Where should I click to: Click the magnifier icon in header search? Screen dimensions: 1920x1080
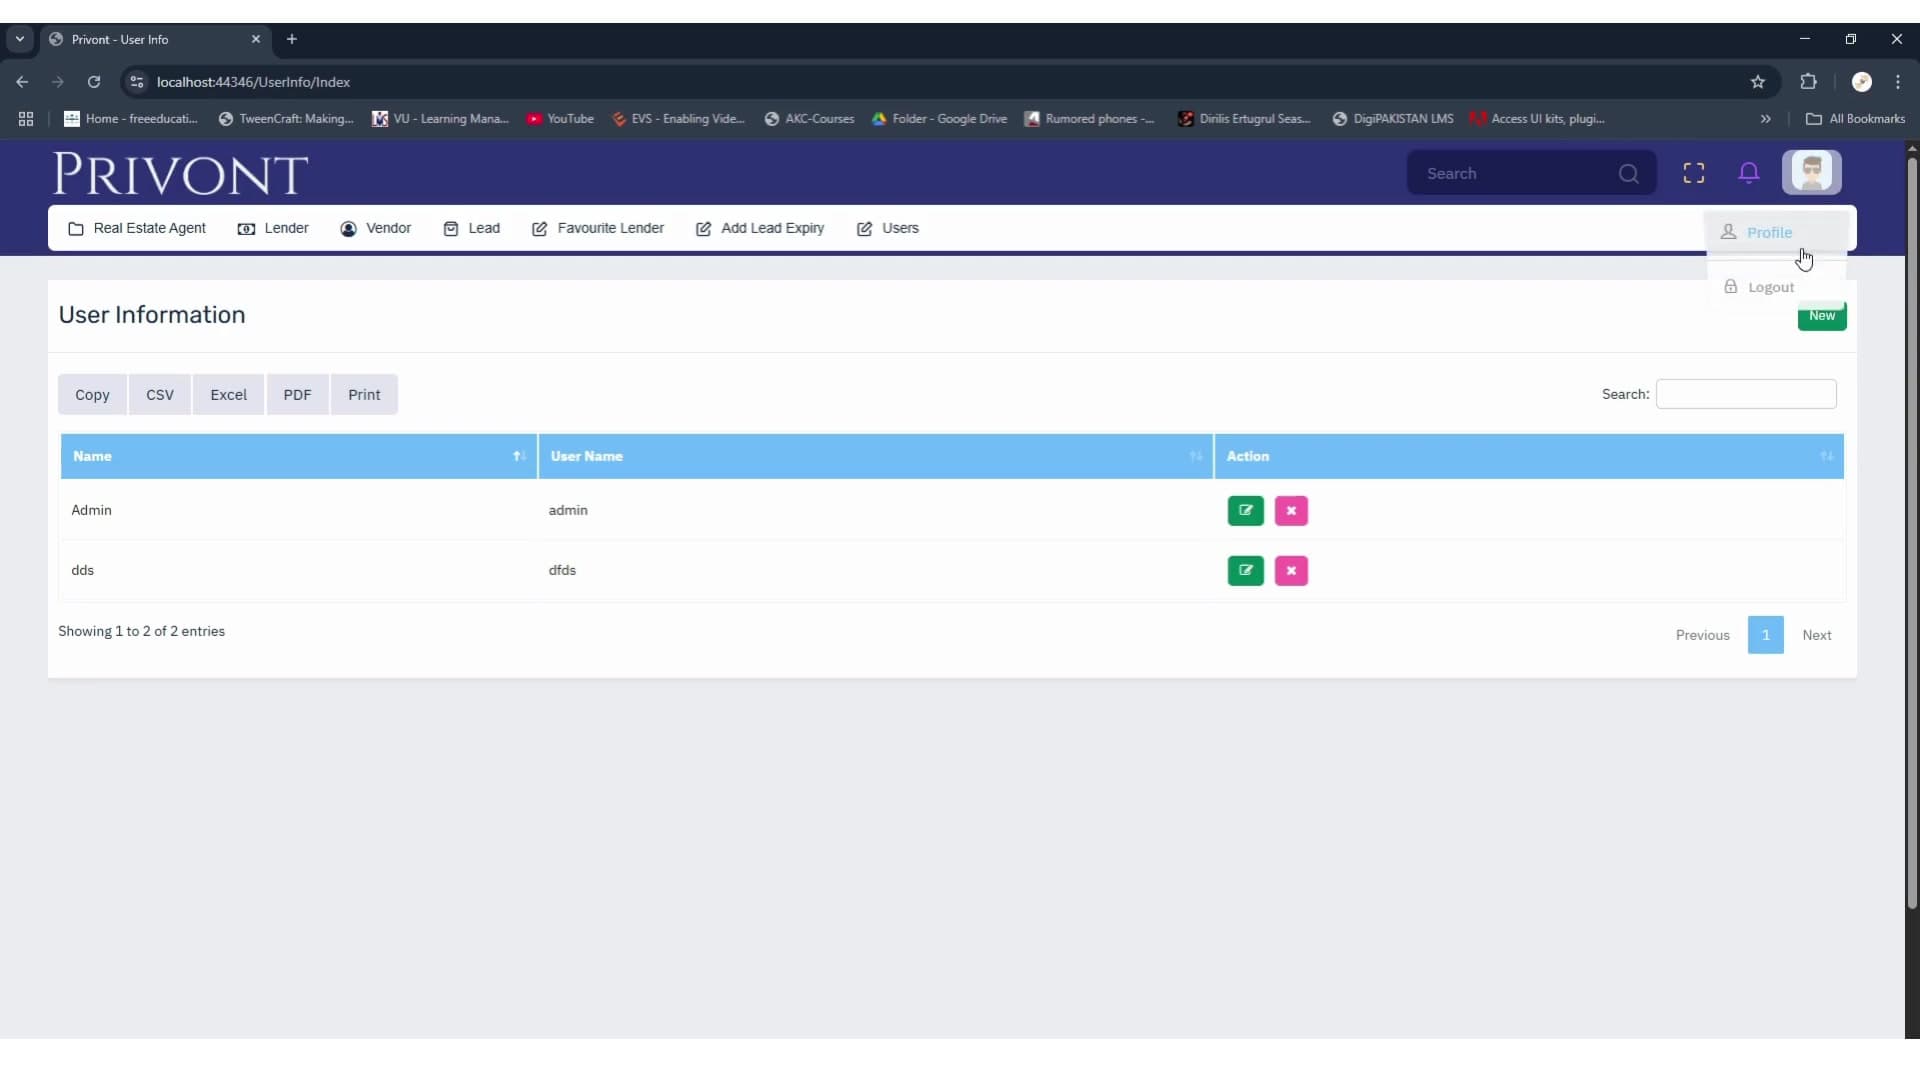coord(1628,174)
